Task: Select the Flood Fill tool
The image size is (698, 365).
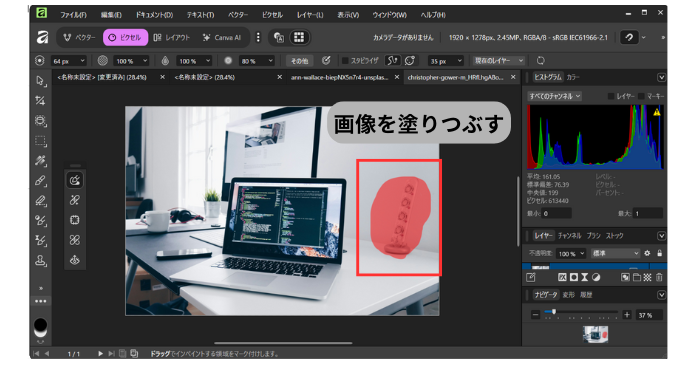Action: 41,161
